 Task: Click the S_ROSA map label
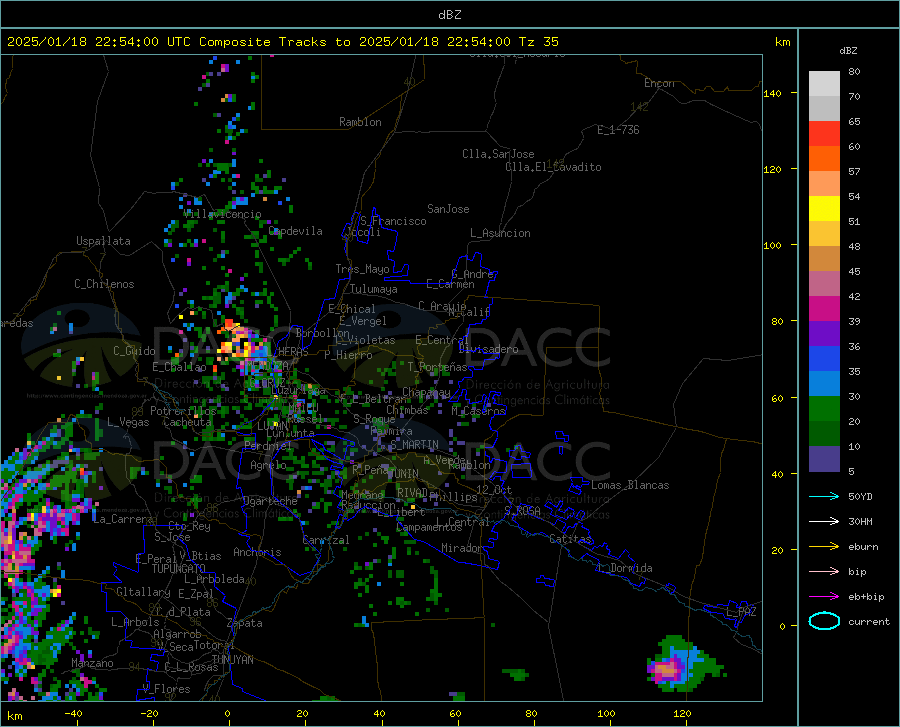click(522, 510)
